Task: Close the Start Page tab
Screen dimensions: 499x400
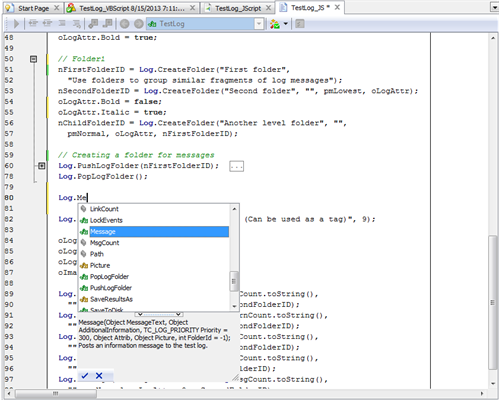Action: (x=57, y=8)
